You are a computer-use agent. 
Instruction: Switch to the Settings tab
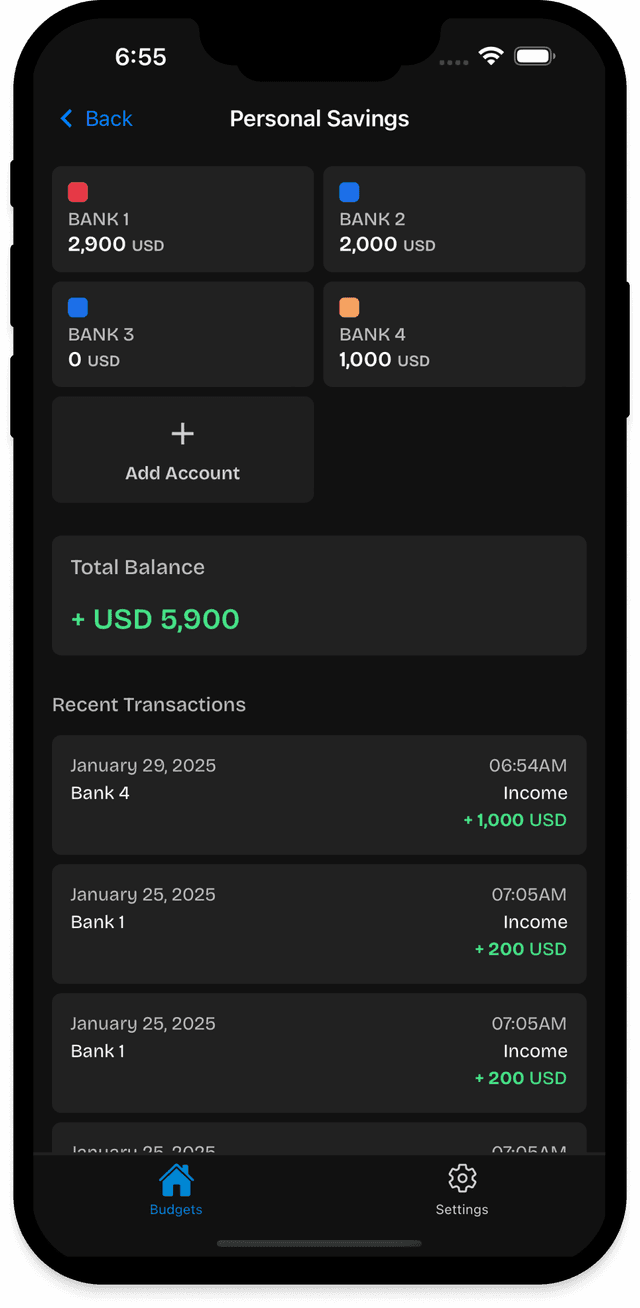point(461,1190)
